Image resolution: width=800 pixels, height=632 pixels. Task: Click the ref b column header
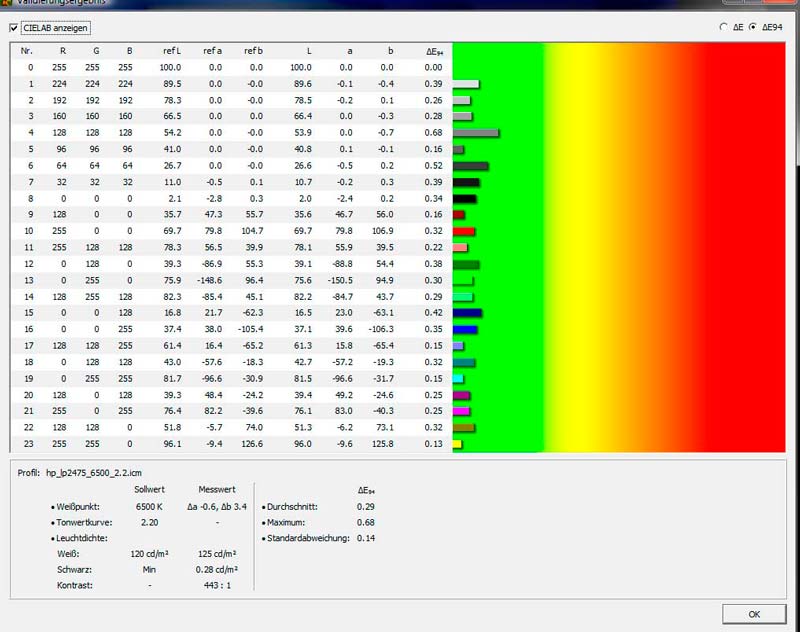(x=253, y=50)
